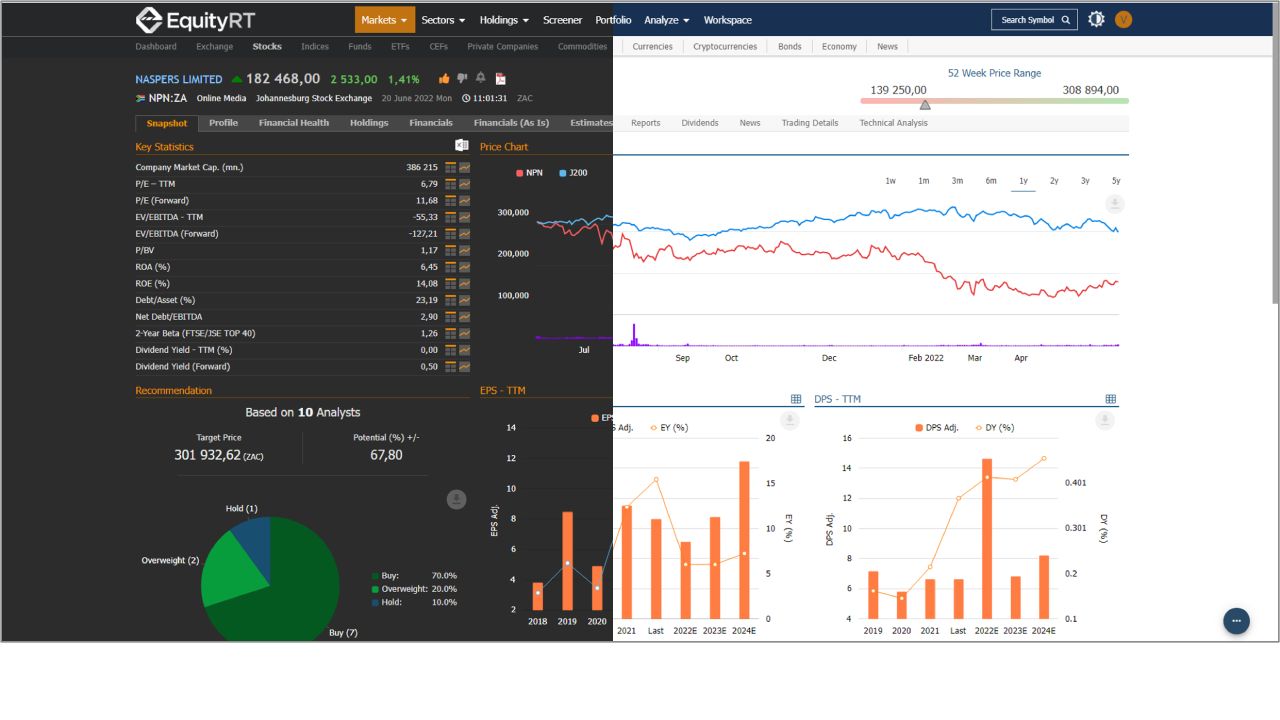Download the Recommendation pie chart
Screen dimensions: 1280x720
(x=457, y=499)
